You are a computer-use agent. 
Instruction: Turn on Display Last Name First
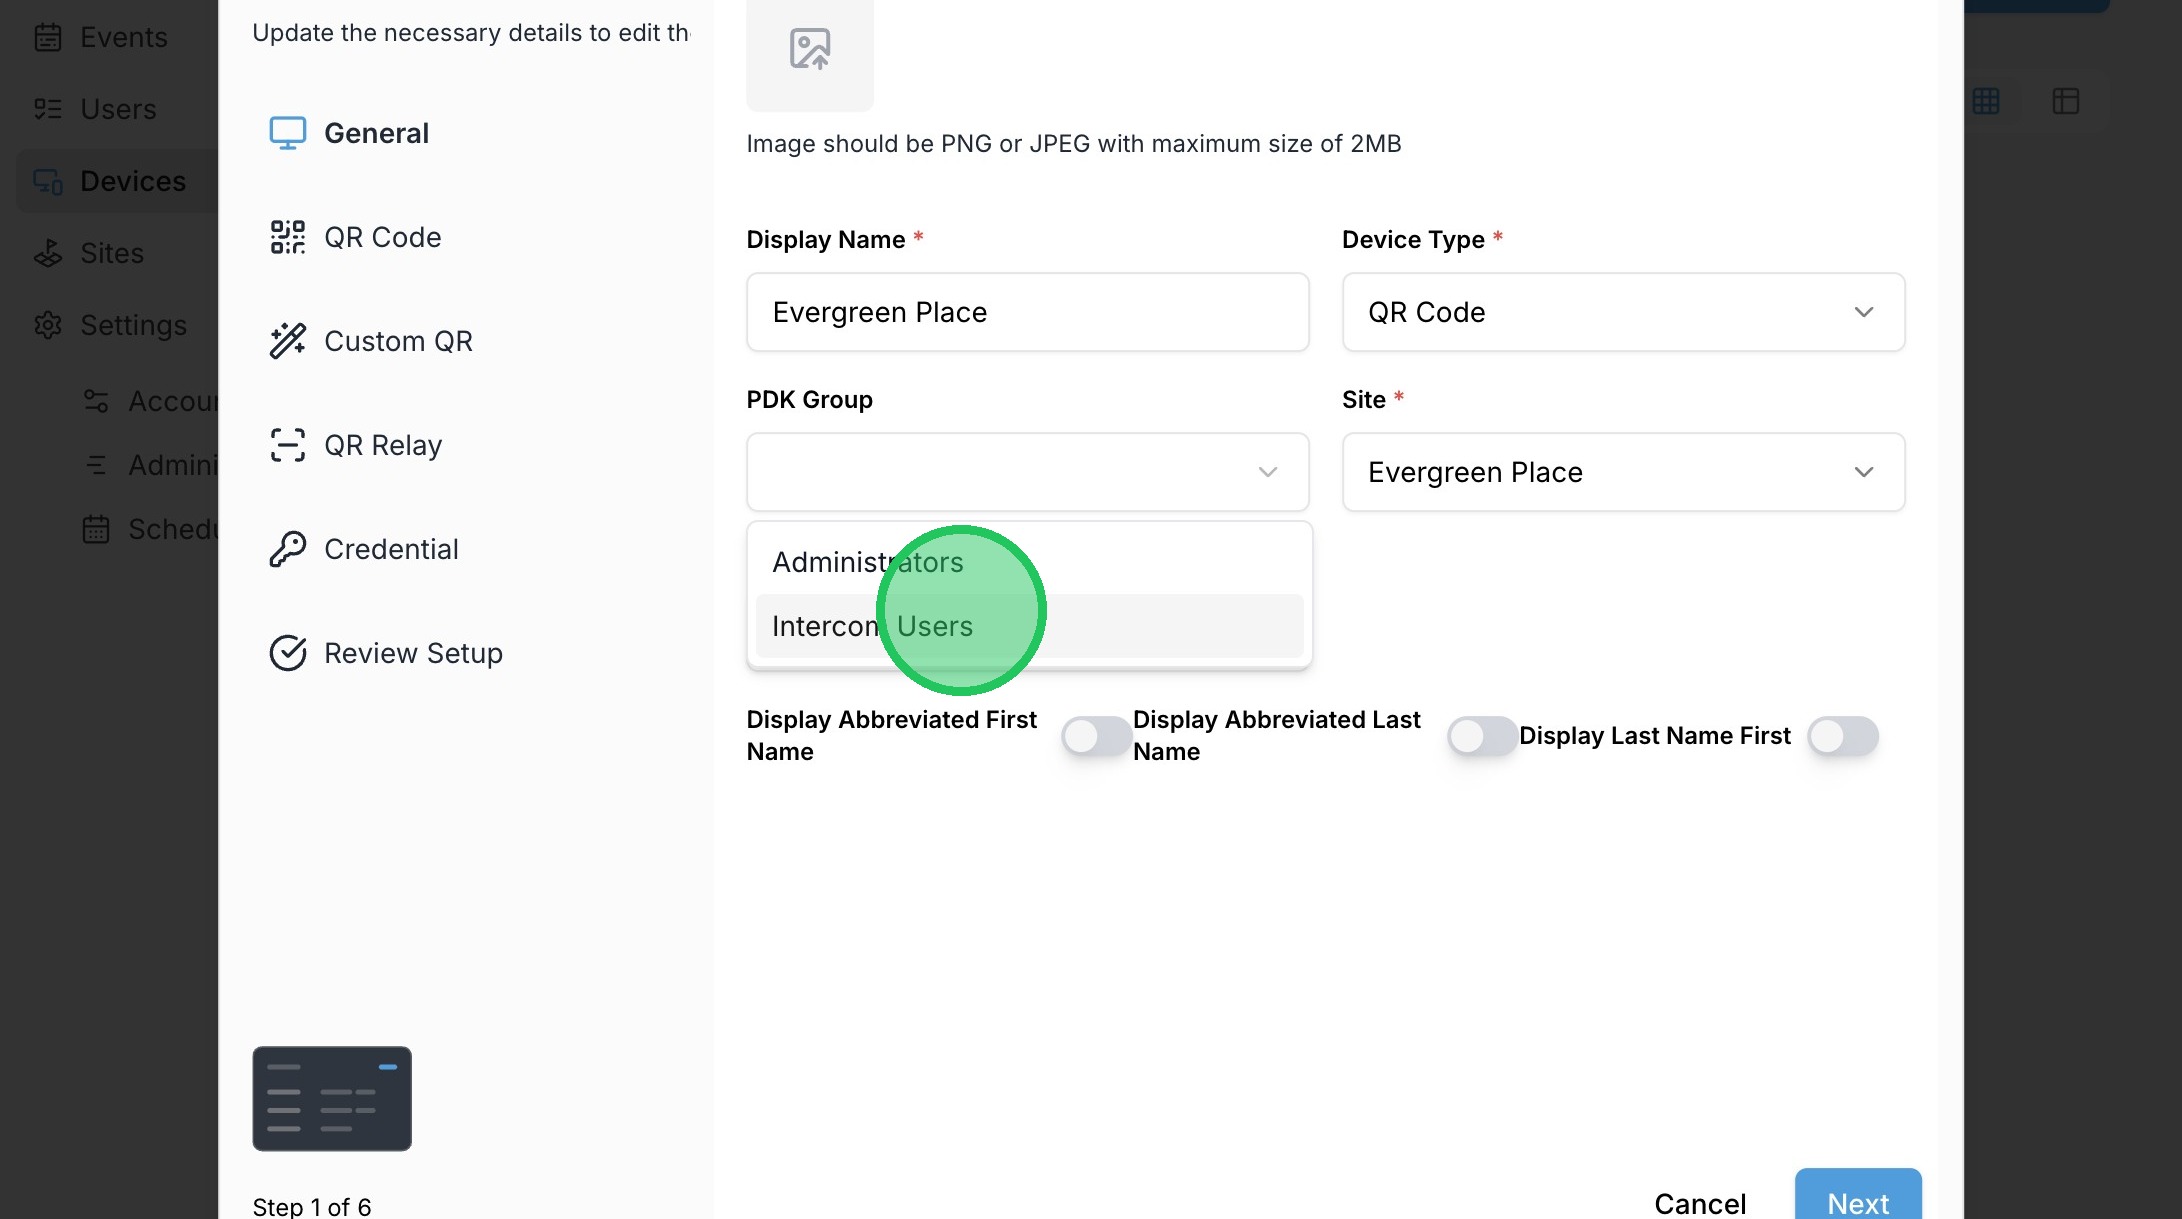(1842, 736)
